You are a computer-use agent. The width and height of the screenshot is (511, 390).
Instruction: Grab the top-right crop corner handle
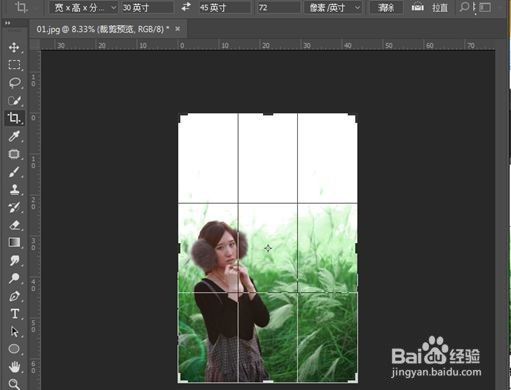[x=353, y=118]
